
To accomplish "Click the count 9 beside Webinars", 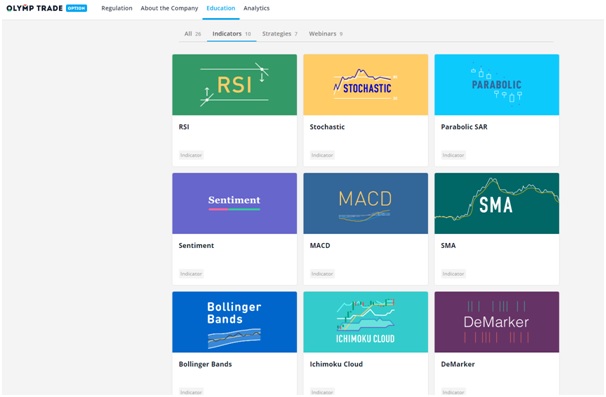I will coord(341,34).
